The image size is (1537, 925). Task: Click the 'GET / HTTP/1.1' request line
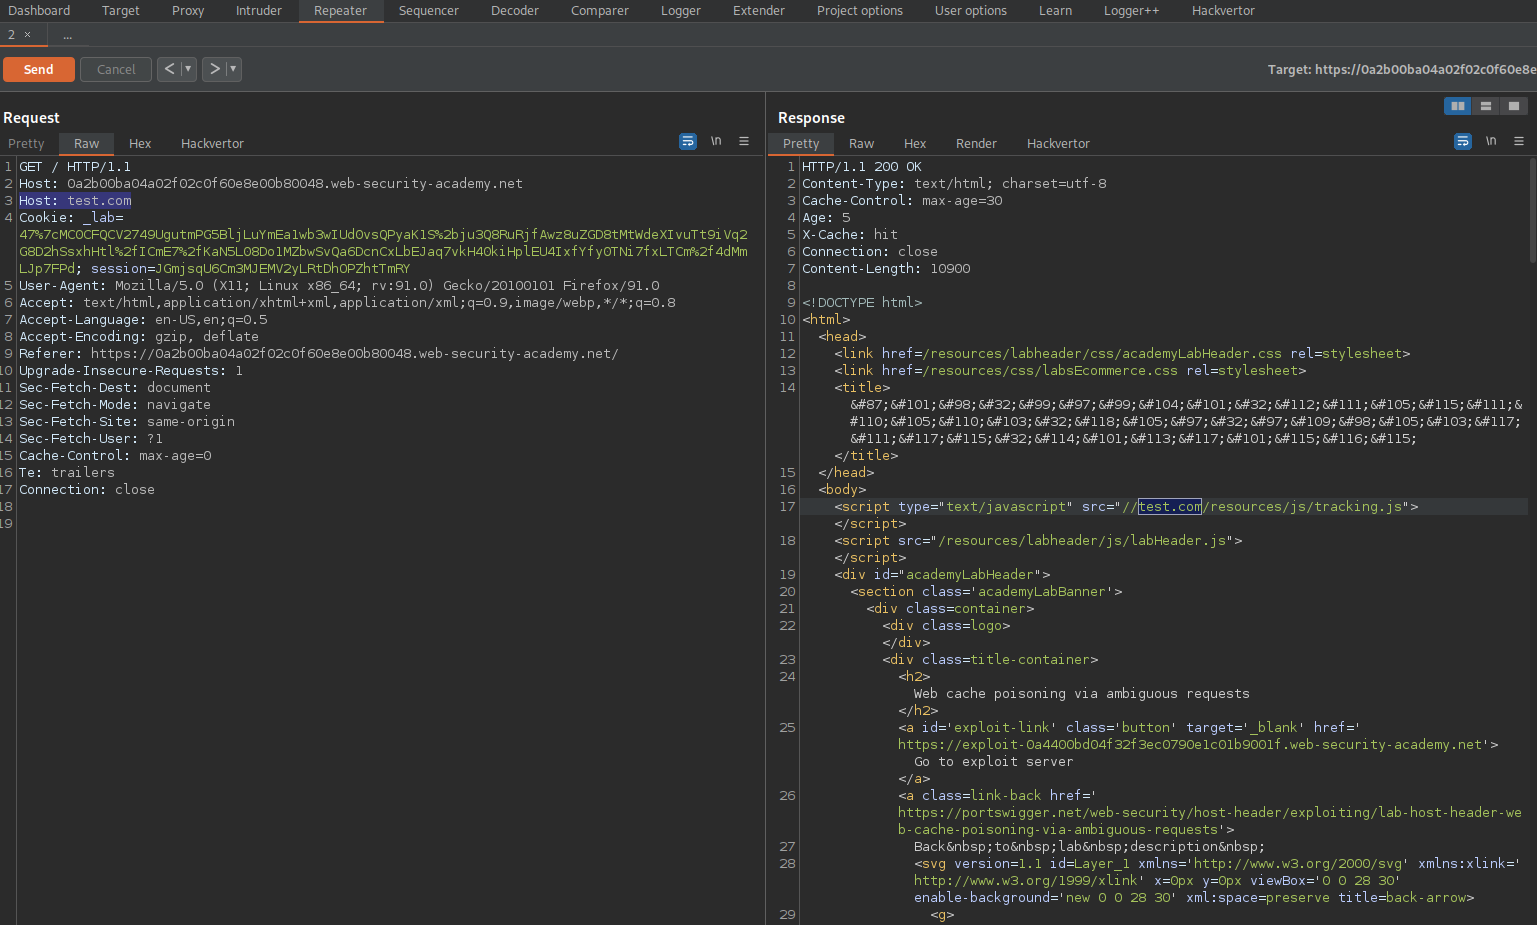point(75,167)
